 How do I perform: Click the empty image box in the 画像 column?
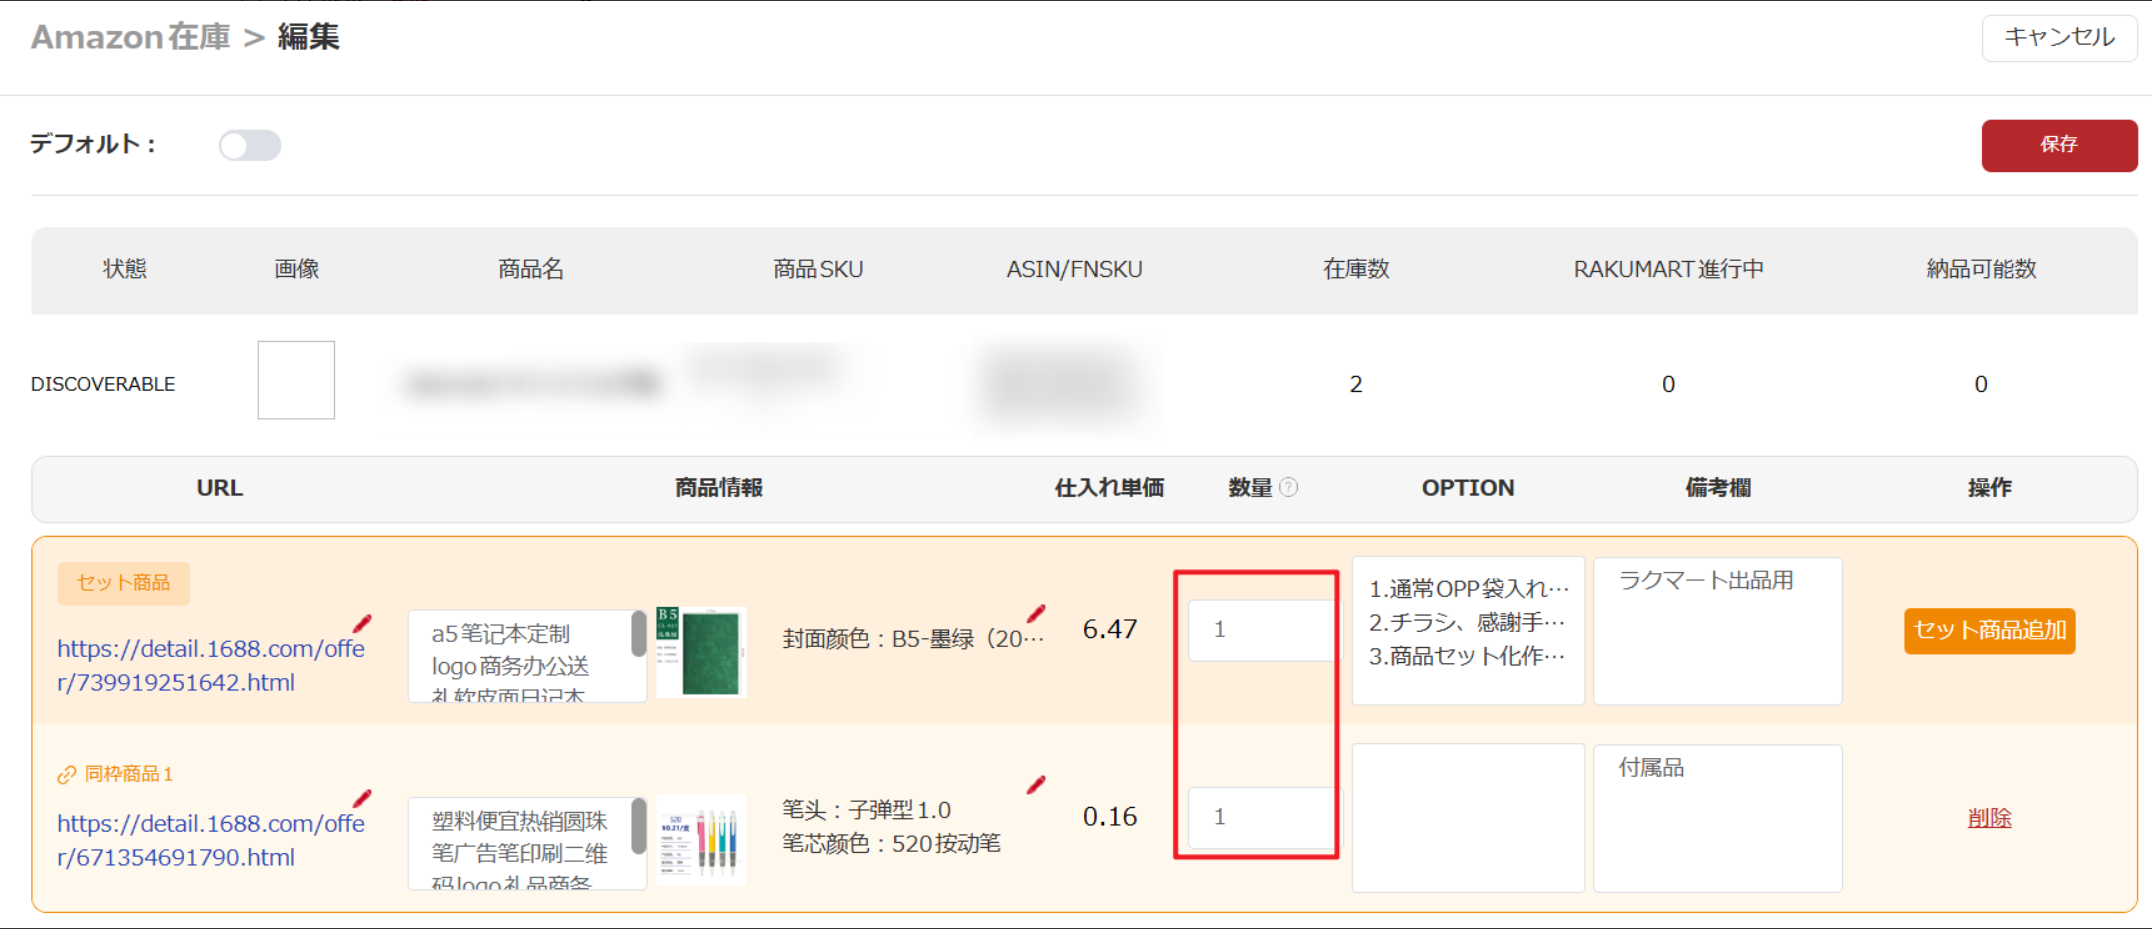coord(295,380)
